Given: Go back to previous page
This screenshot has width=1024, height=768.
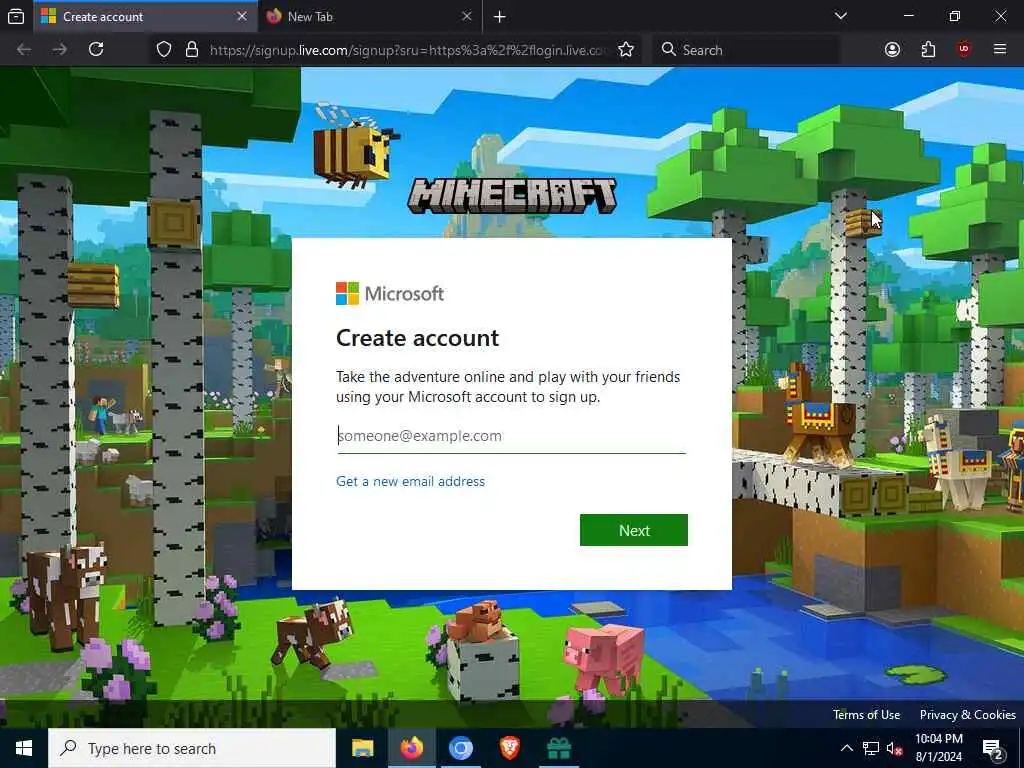Looking at the screenshot, I should (24, 50).
